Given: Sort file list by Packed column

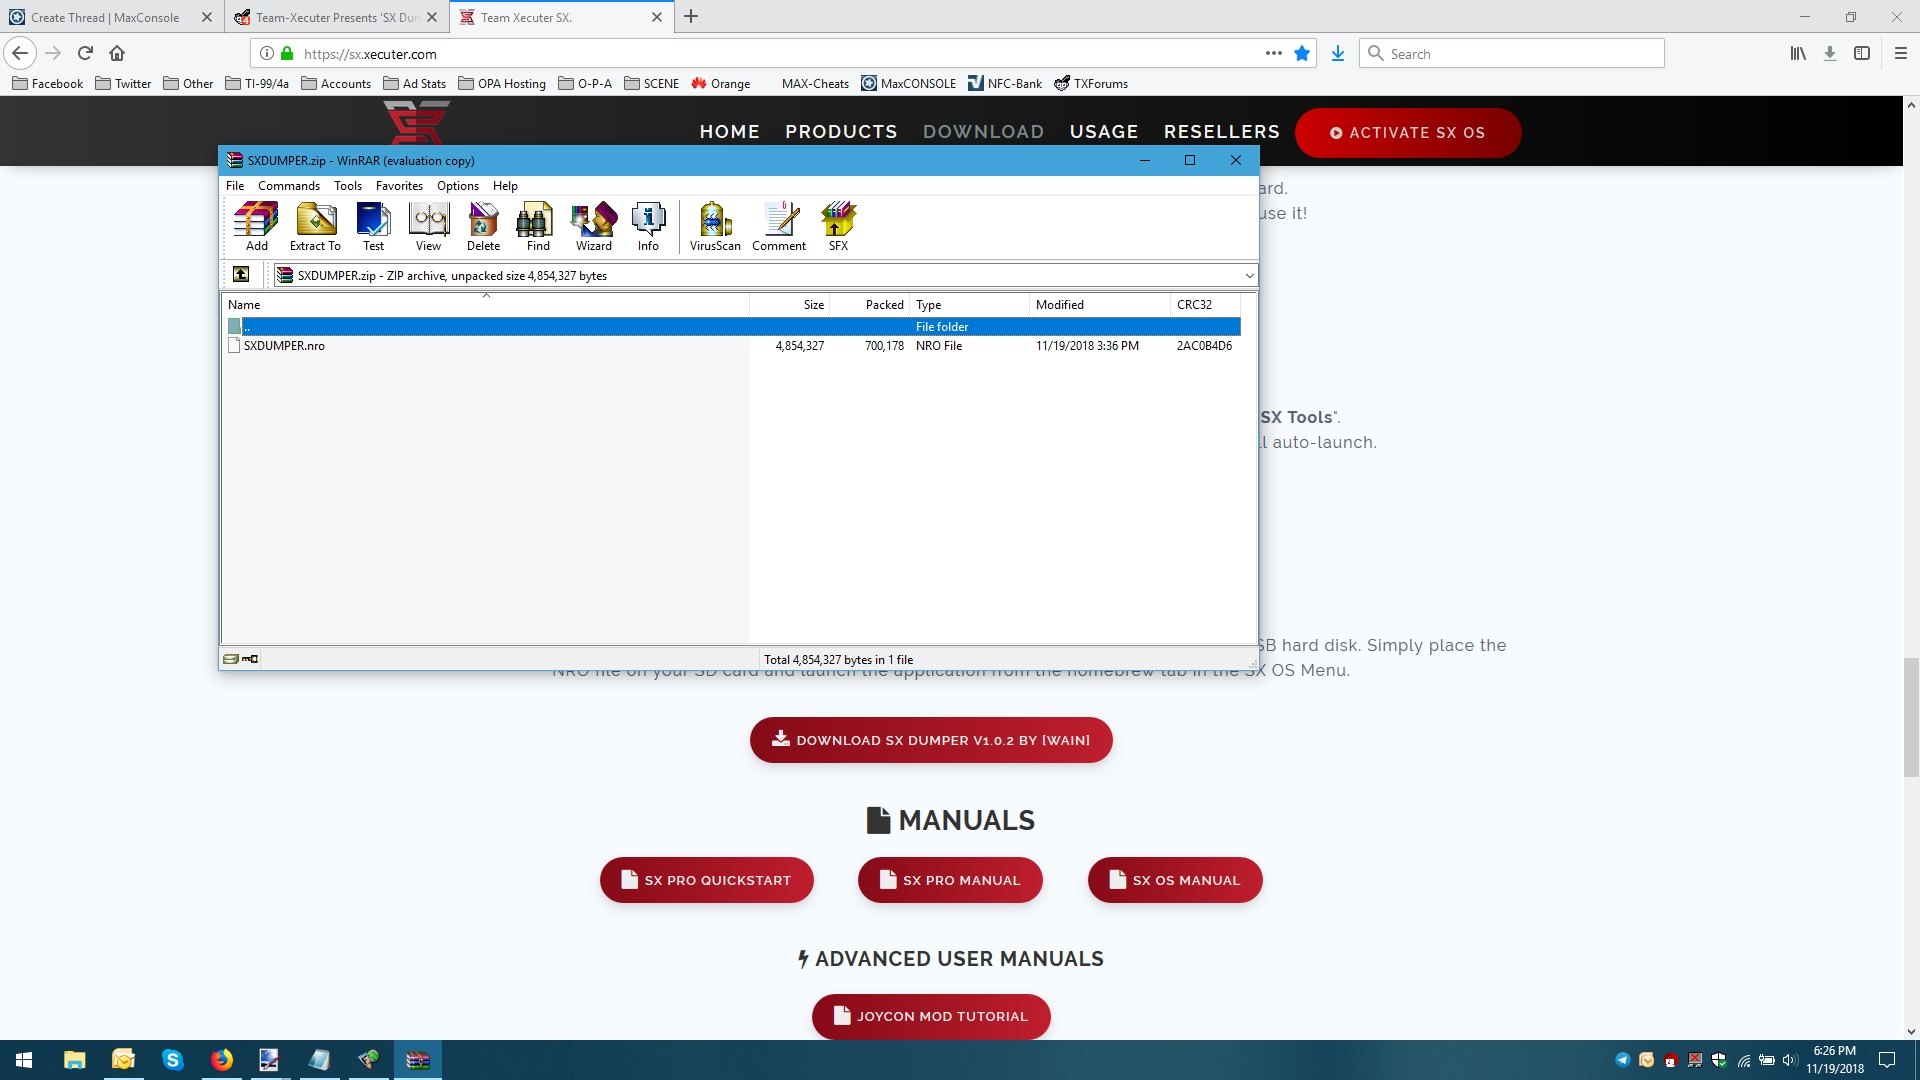Looking at the screenshot, I should tap(869, 304).
